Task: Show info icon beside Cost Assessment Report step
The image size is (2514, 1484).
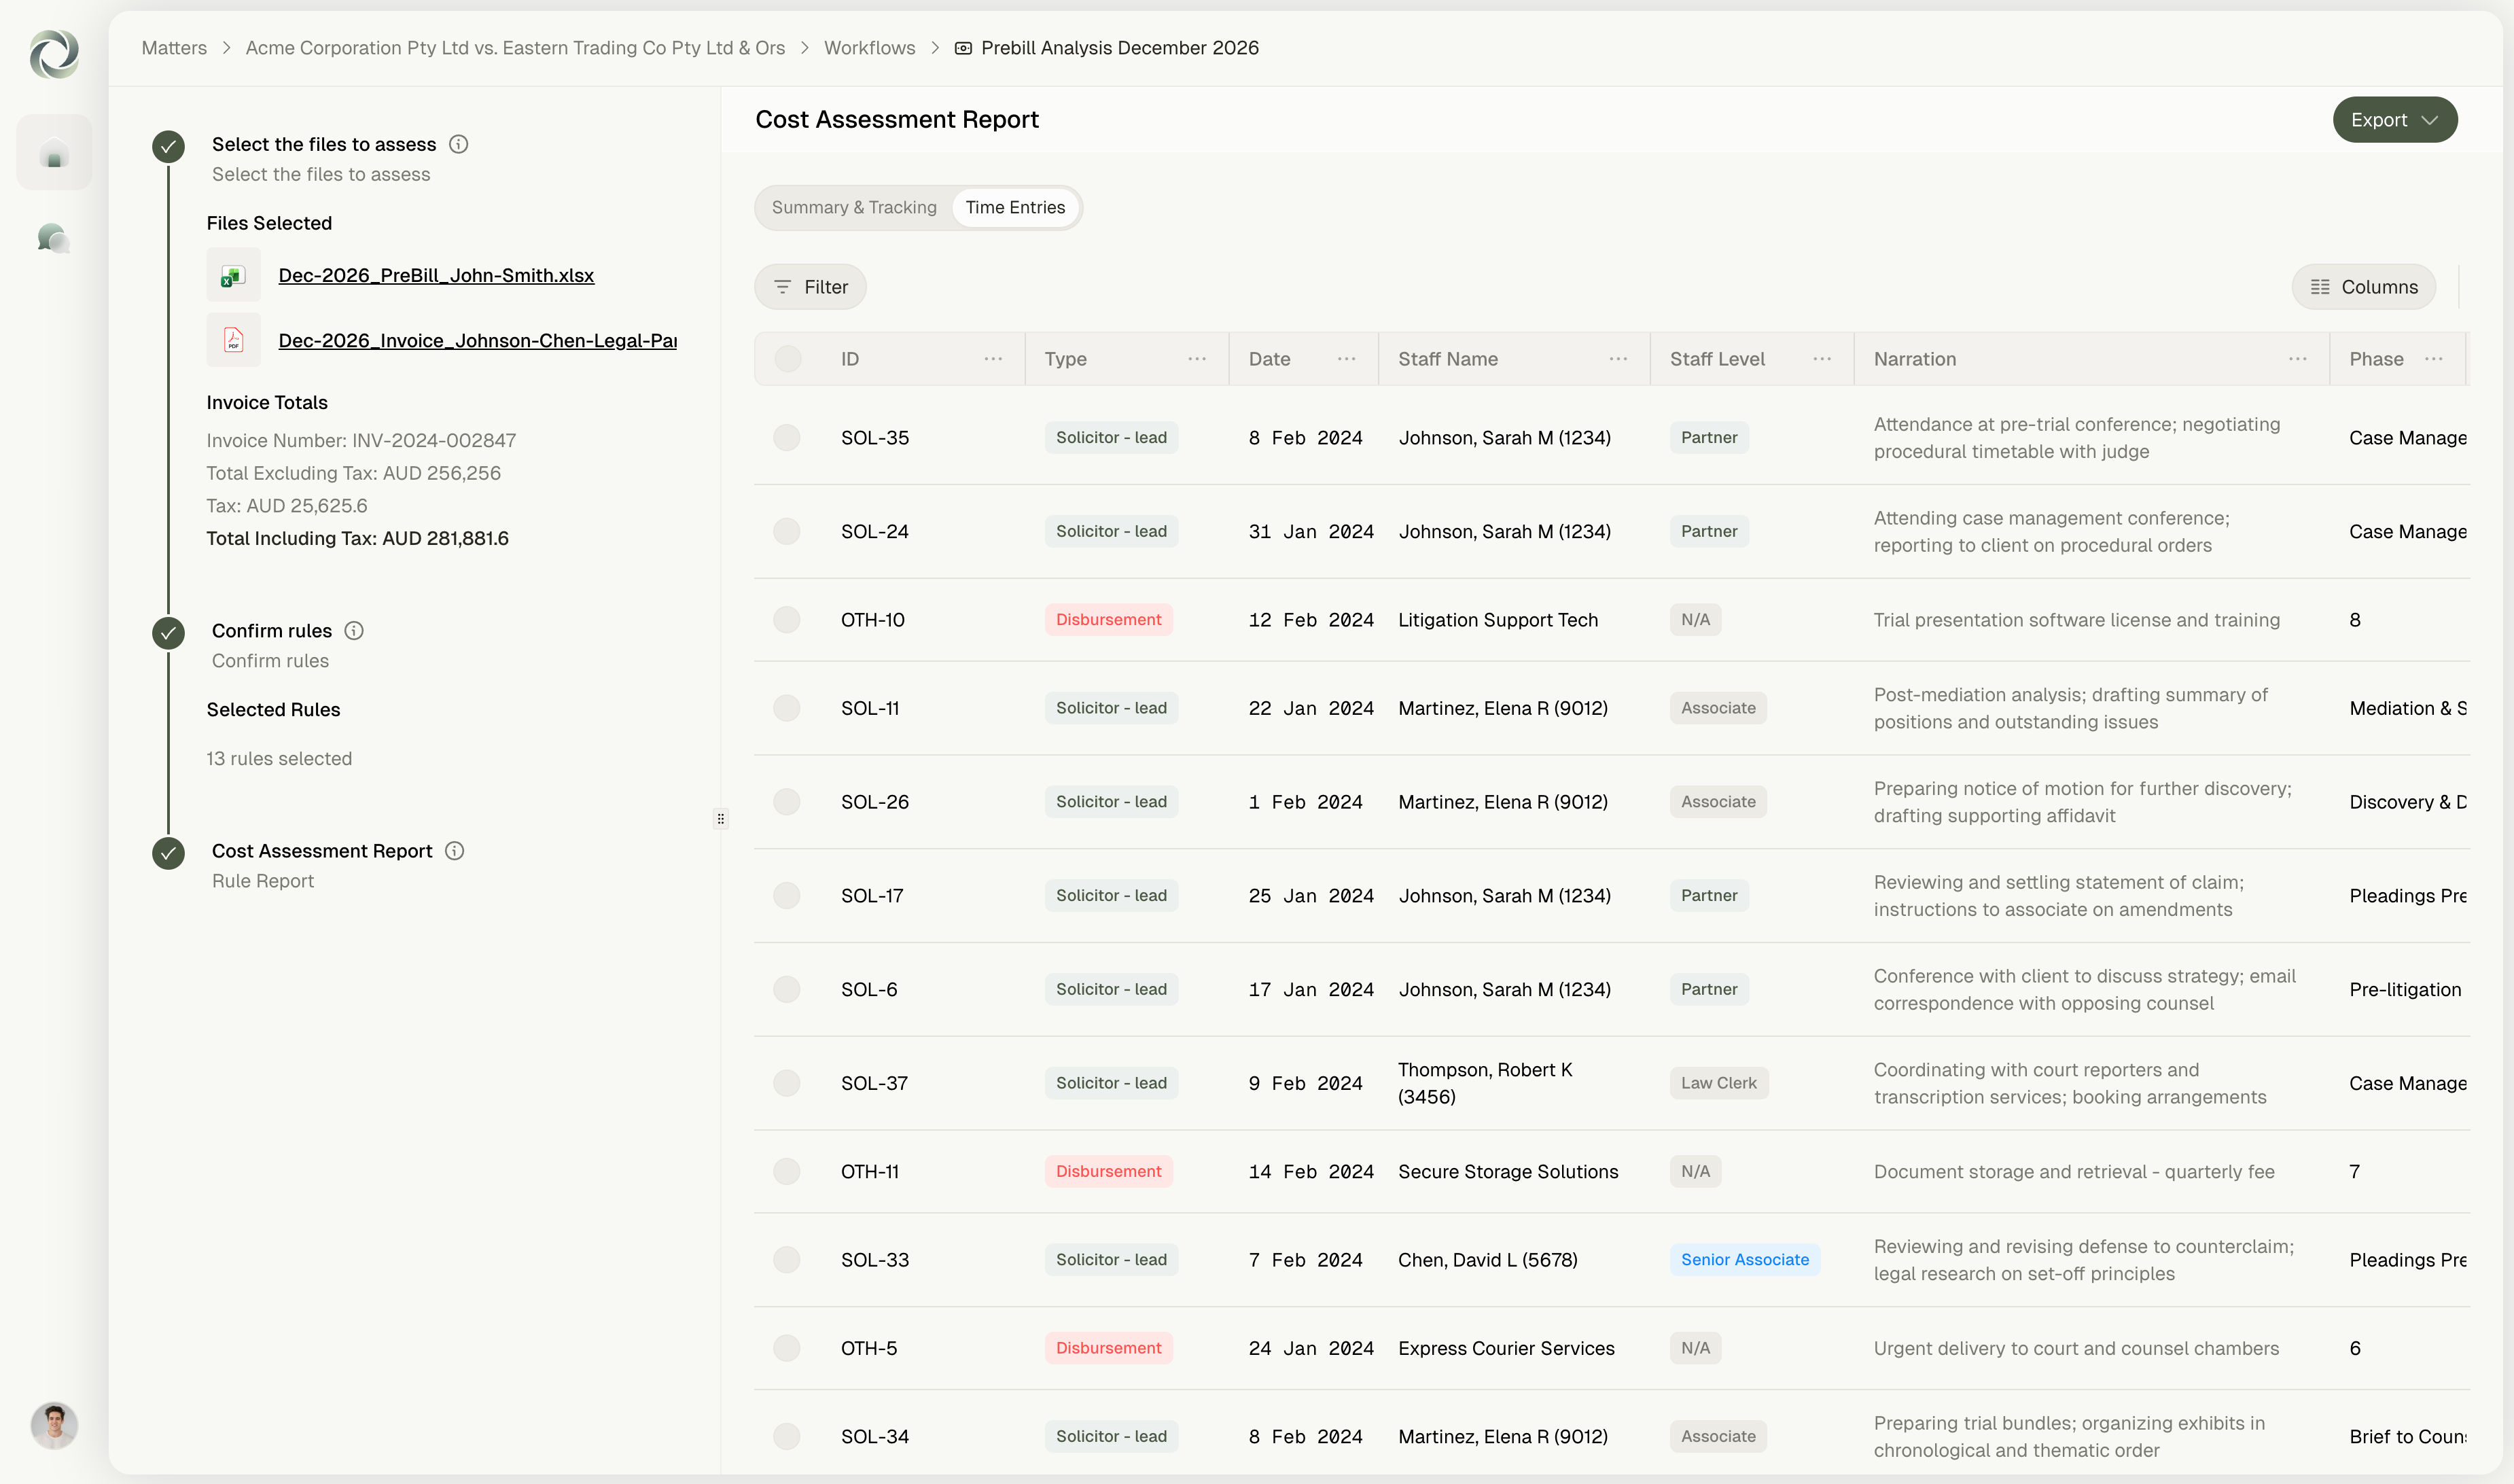Action: tap(455, 851)
